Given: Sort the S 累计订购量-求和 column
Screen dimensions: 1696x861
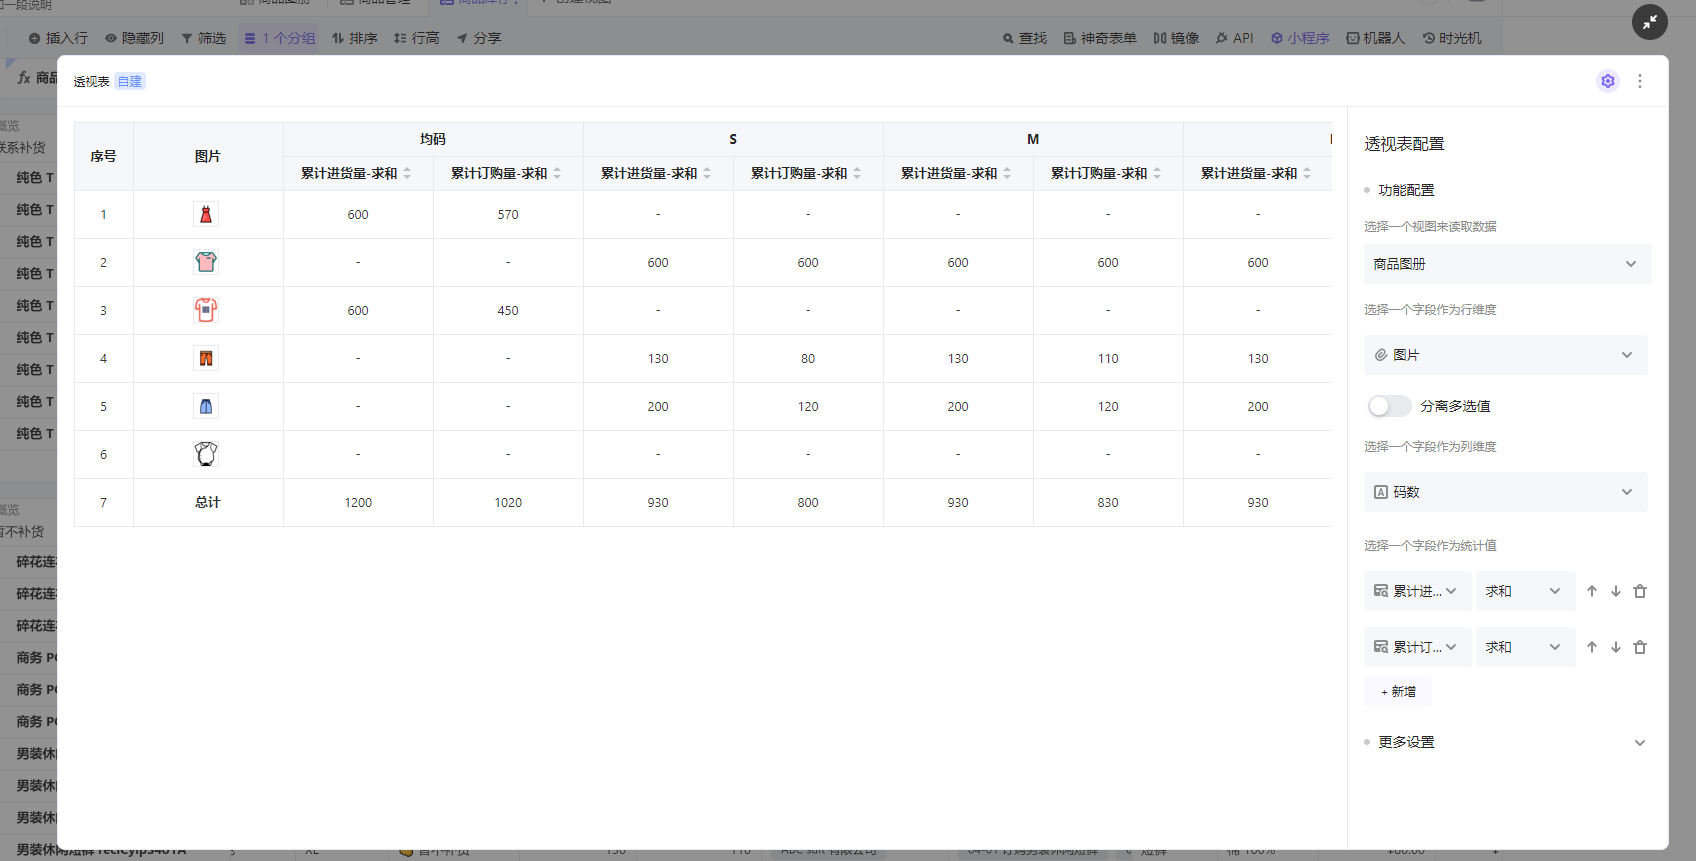Looking at the screenshot, I should click(857, 174).
